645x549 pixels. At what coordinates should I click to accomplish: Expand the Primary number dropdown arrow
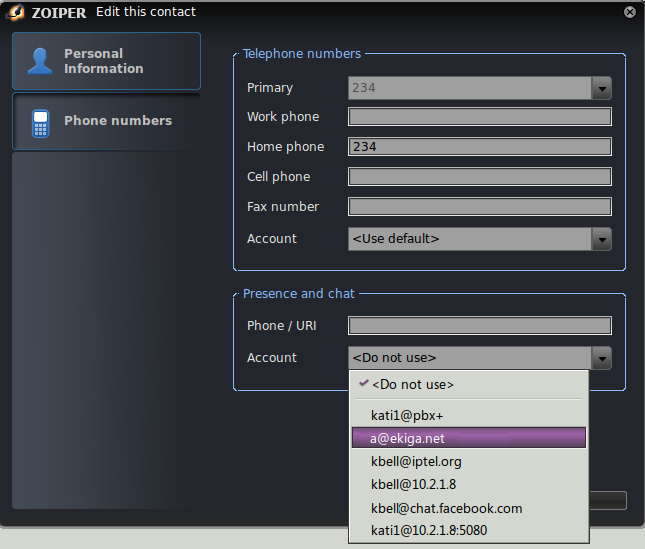(601, 88)
